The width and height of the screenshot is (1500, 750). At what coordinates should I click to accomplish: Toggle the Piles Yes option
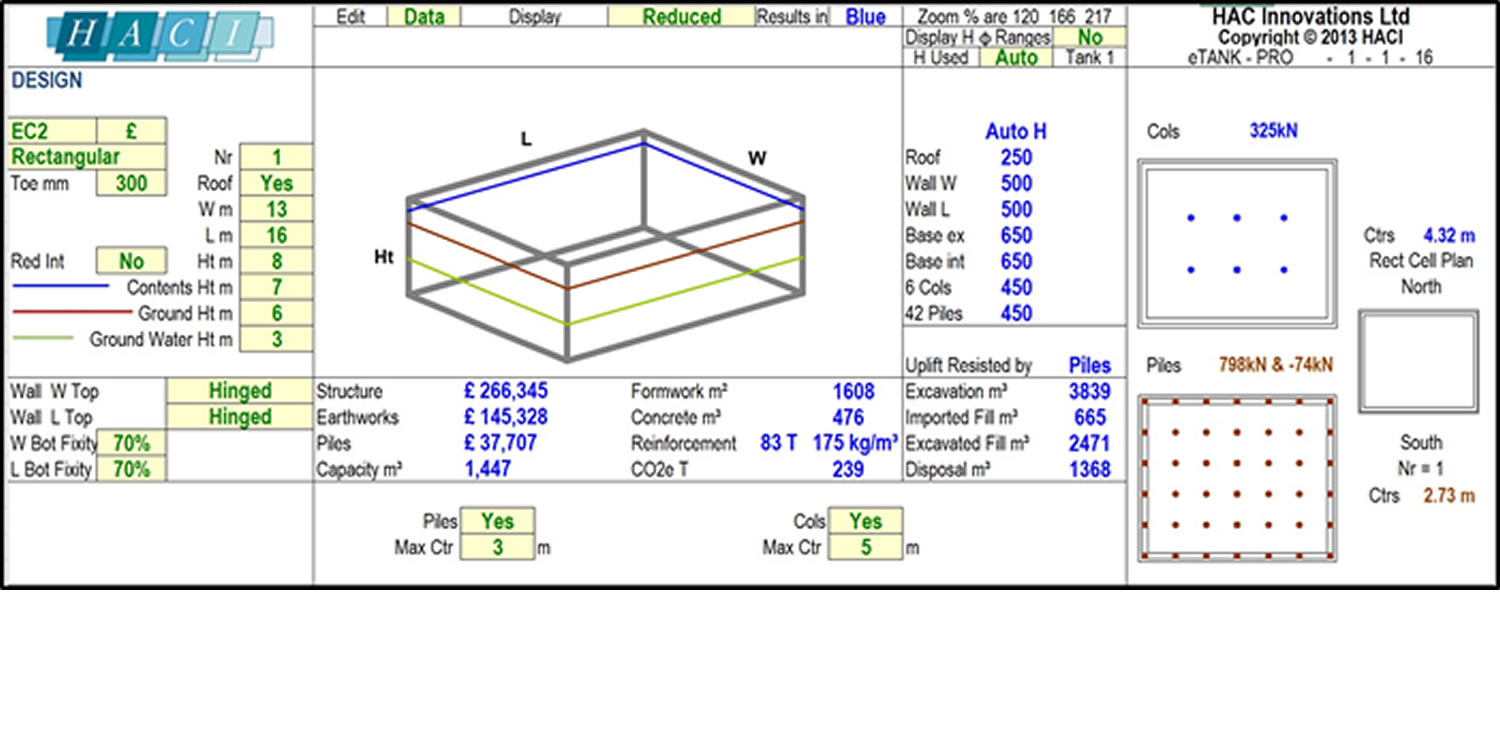(497, 522)
